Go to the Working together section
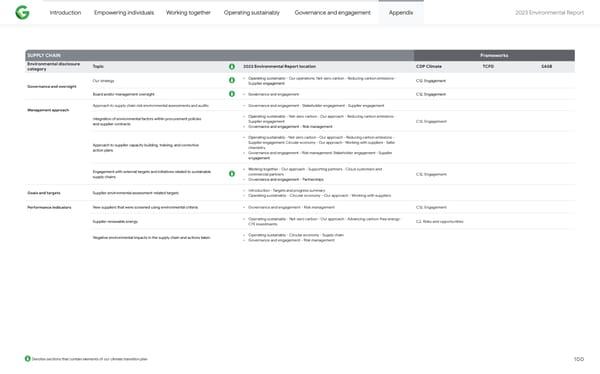 click(188, 13)
